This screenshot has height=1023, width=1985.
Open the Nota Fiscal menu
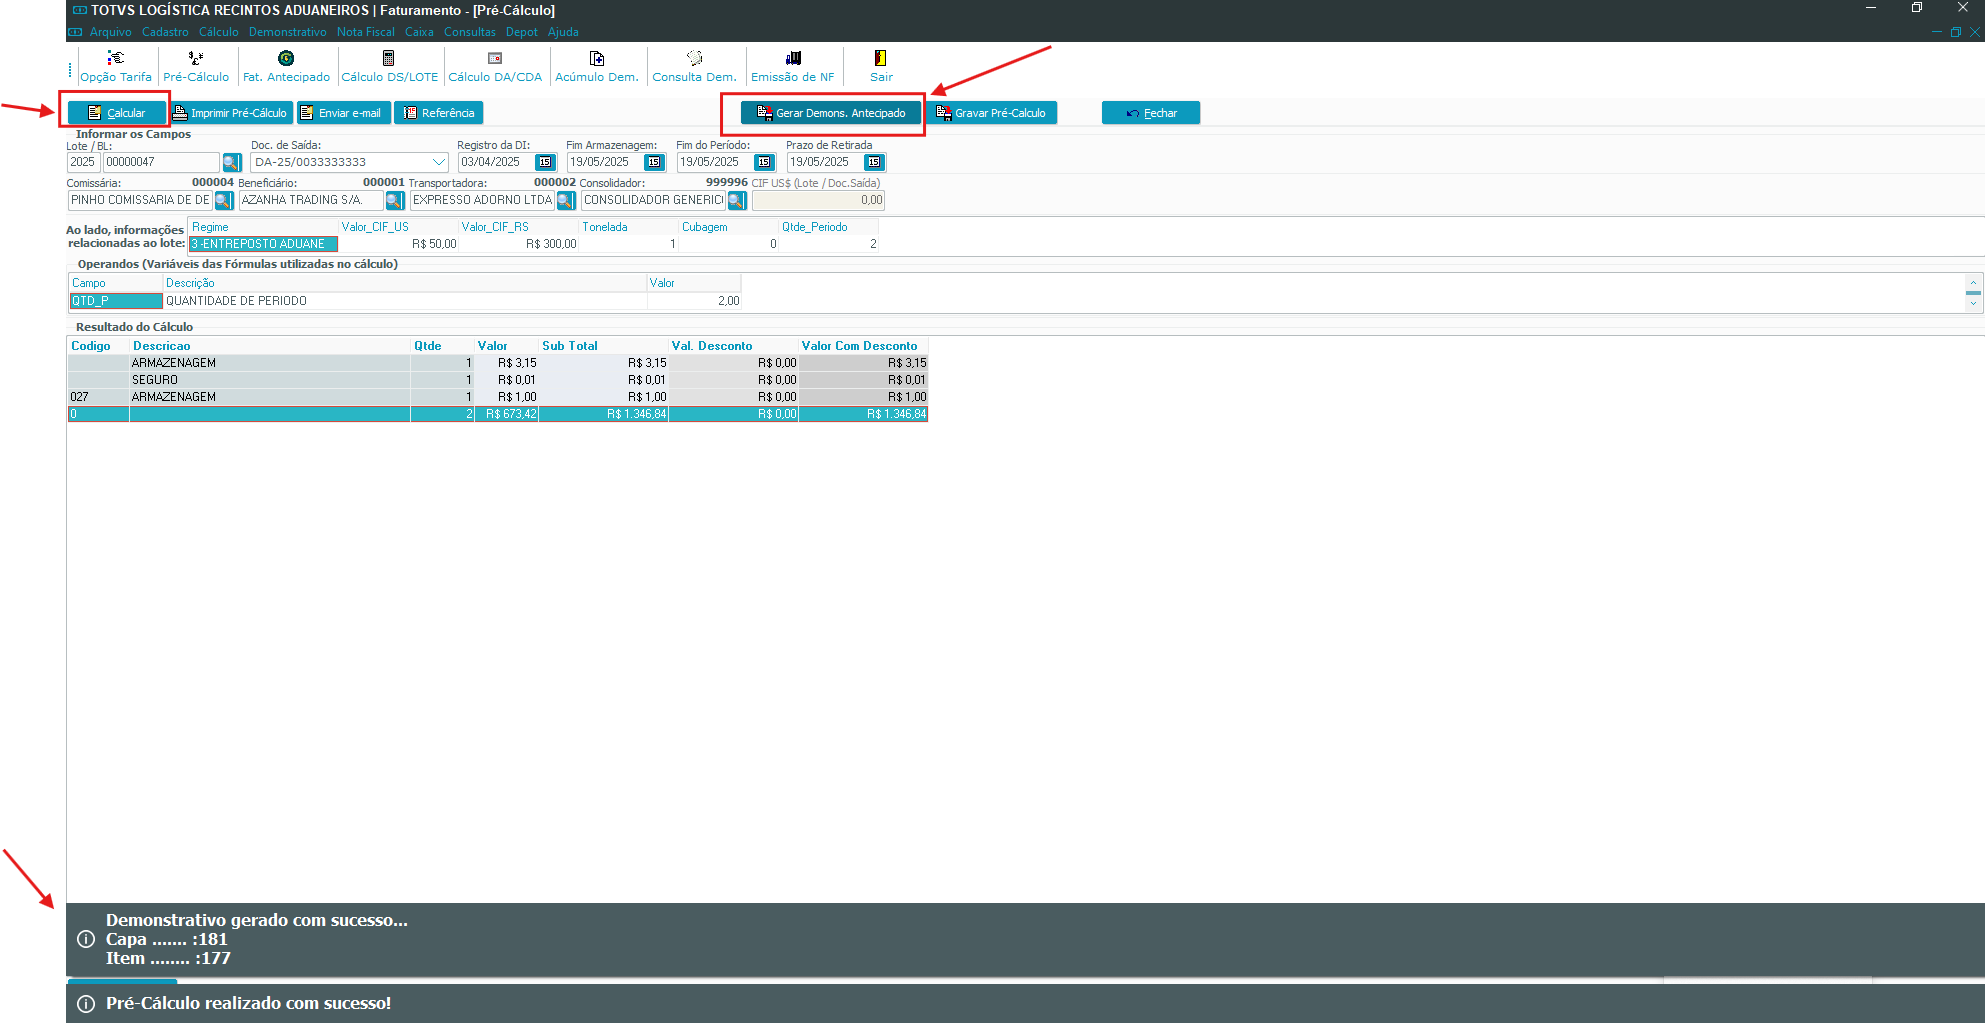(365, 32)
